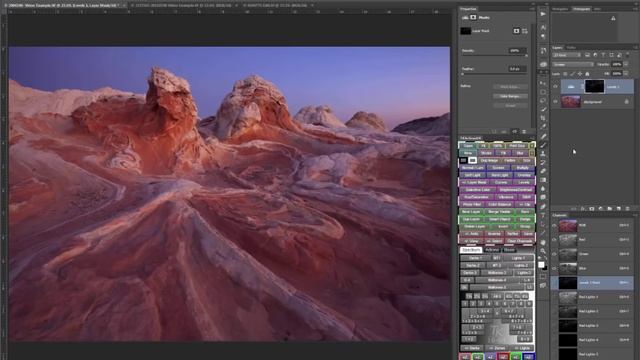Viewport: 640px width, 360px height.
Task: Select the Levels 1 layer mask thumbnail
Action: pos(595,87)
